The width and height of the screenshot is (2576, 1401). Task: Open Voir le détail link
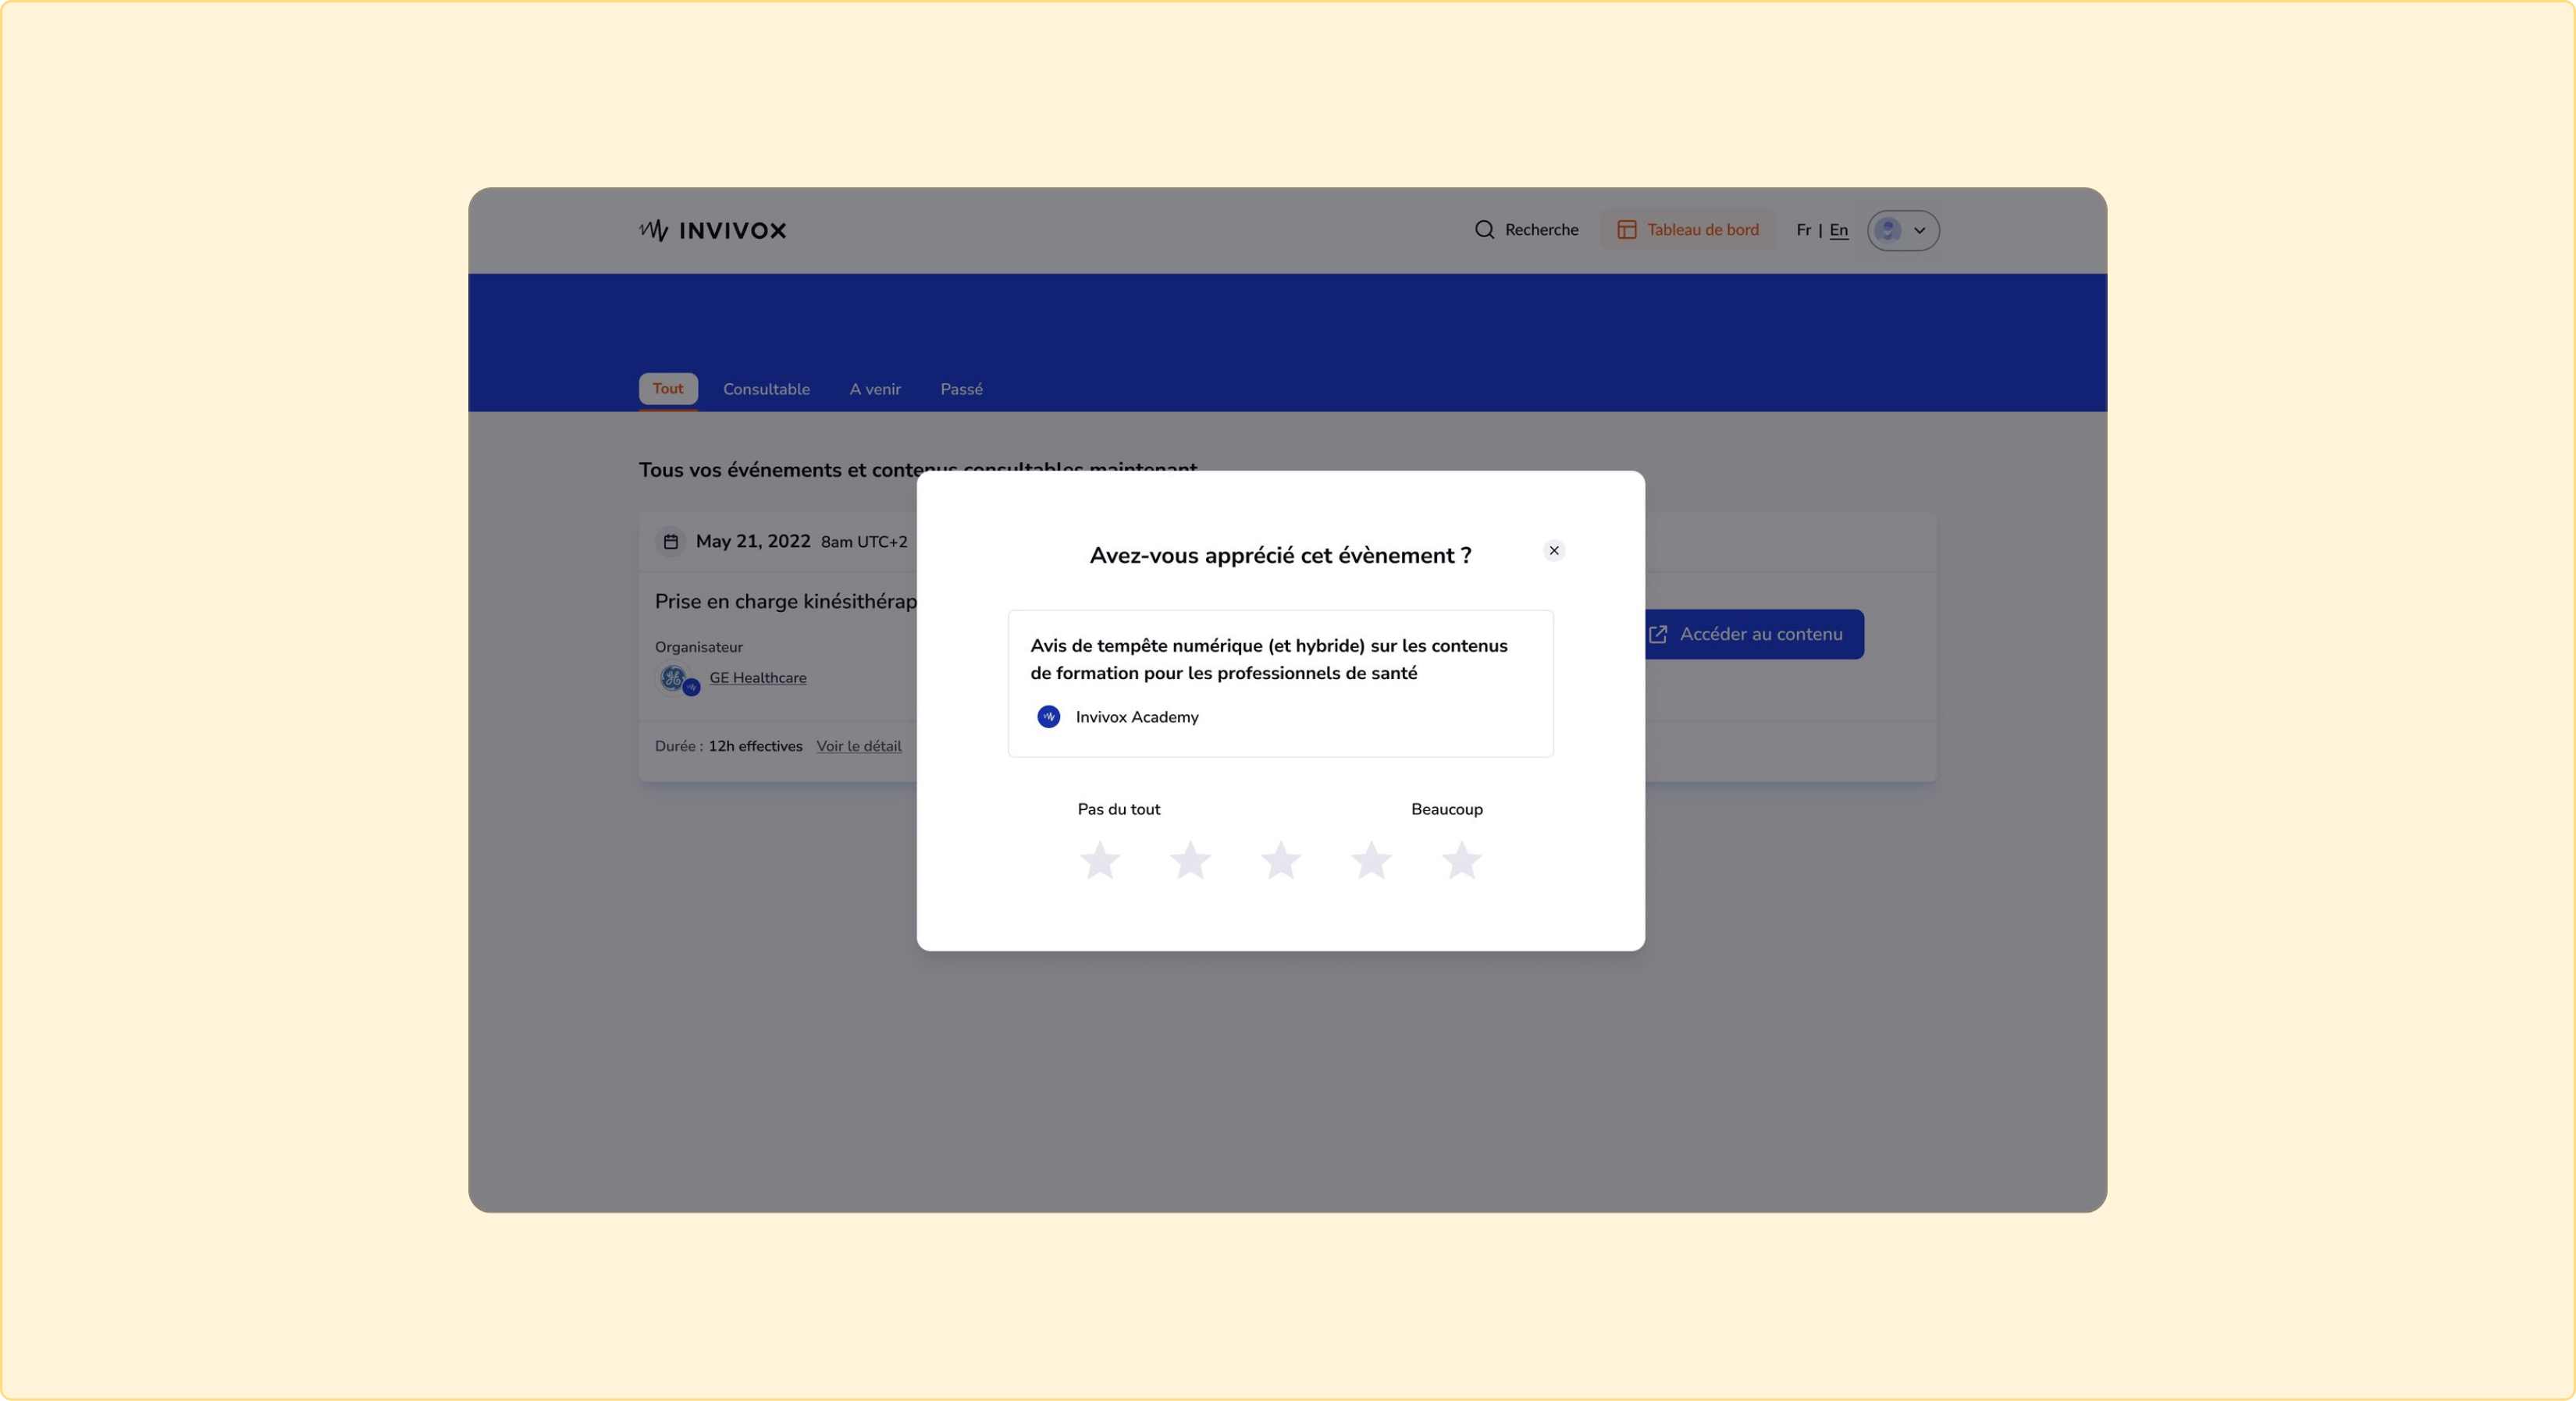coord(859,746)
